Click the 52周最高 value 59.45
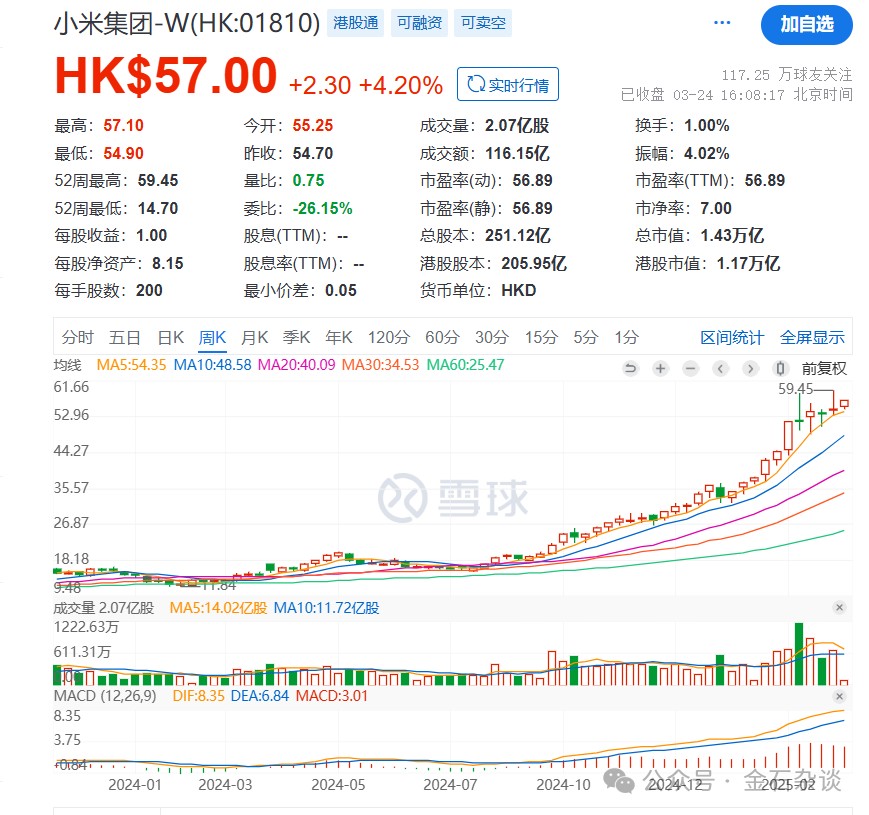This screenshot has width=869, height=815. 158,181
